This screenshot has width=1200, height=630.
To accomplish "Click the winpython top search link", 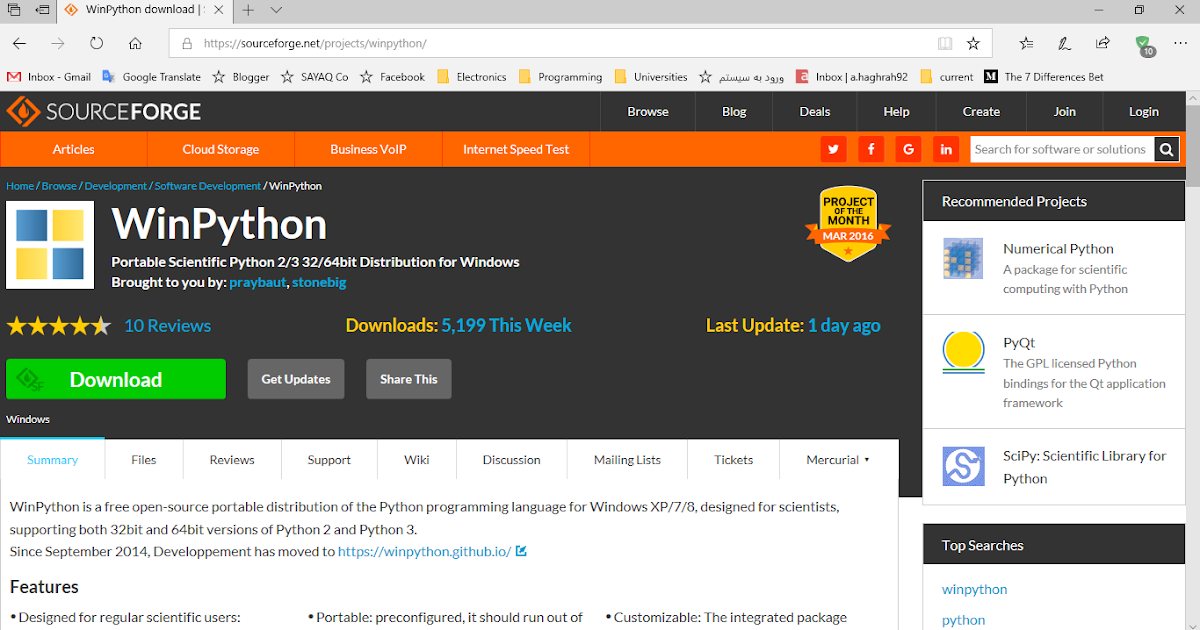I will pos(974,589).
